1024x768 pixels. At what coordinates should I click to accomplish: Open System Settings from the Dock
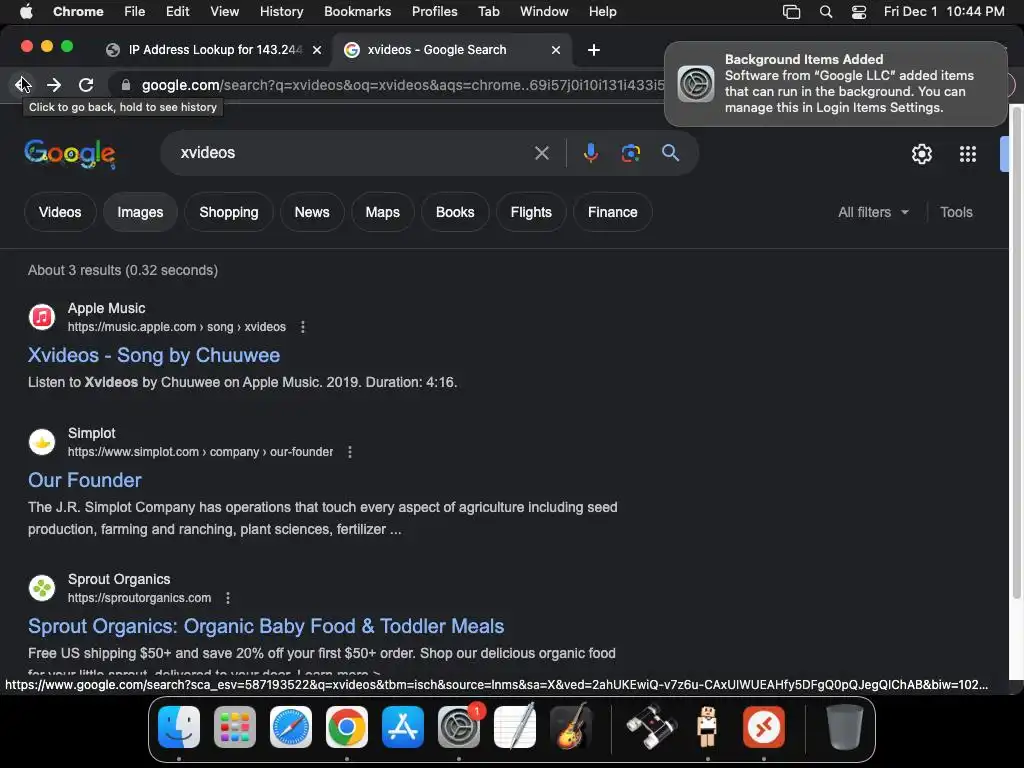tap(459, 727)
